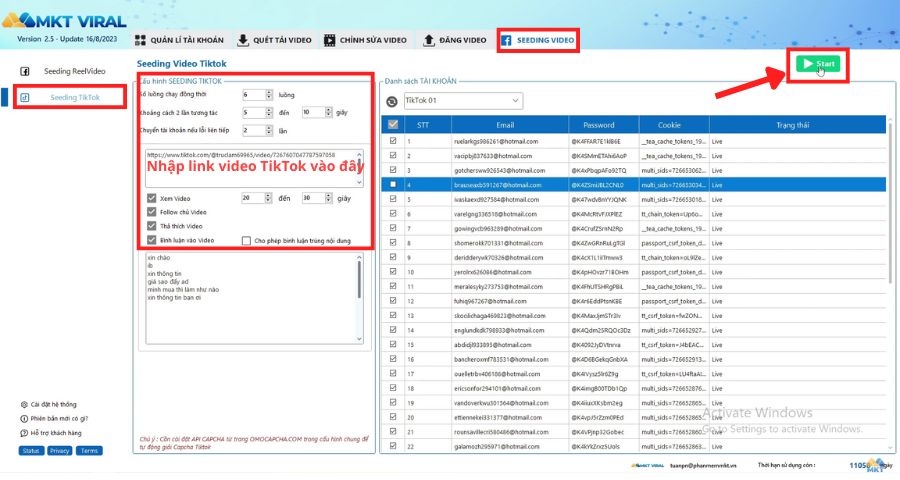Click the Số luồng chạy đồng thời number field

tap(253, 95)
